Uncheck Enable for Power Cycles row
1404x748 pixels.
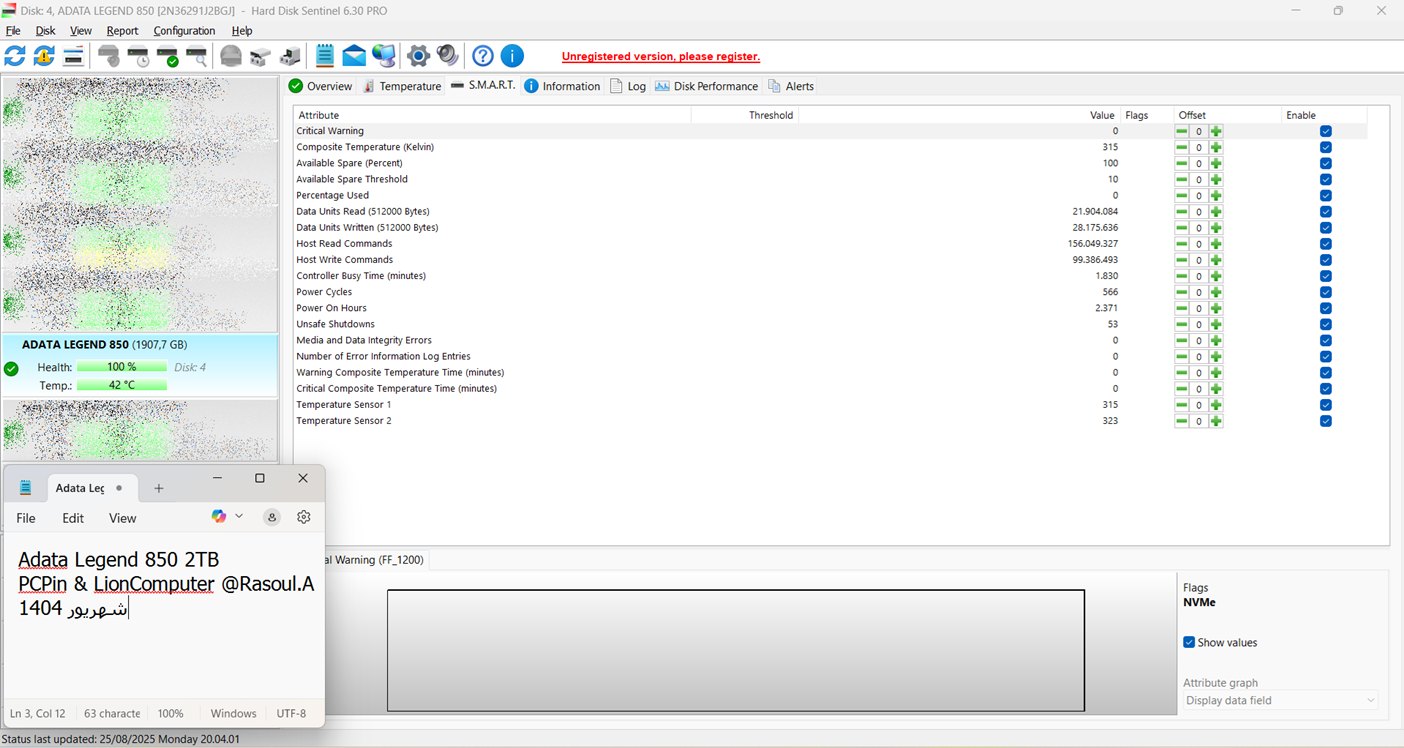tap(1325, 292)
